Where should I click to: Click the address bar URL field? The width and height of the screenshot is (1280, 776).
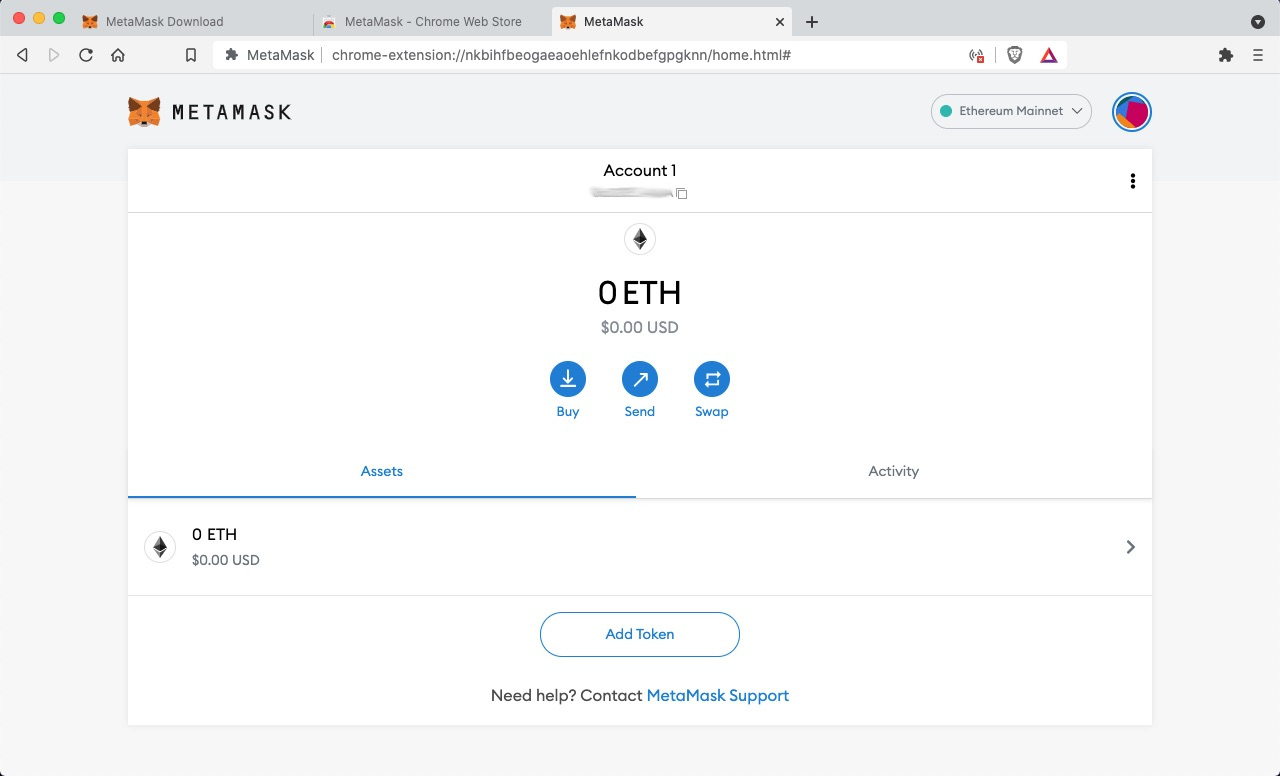(x=640, y=55)
